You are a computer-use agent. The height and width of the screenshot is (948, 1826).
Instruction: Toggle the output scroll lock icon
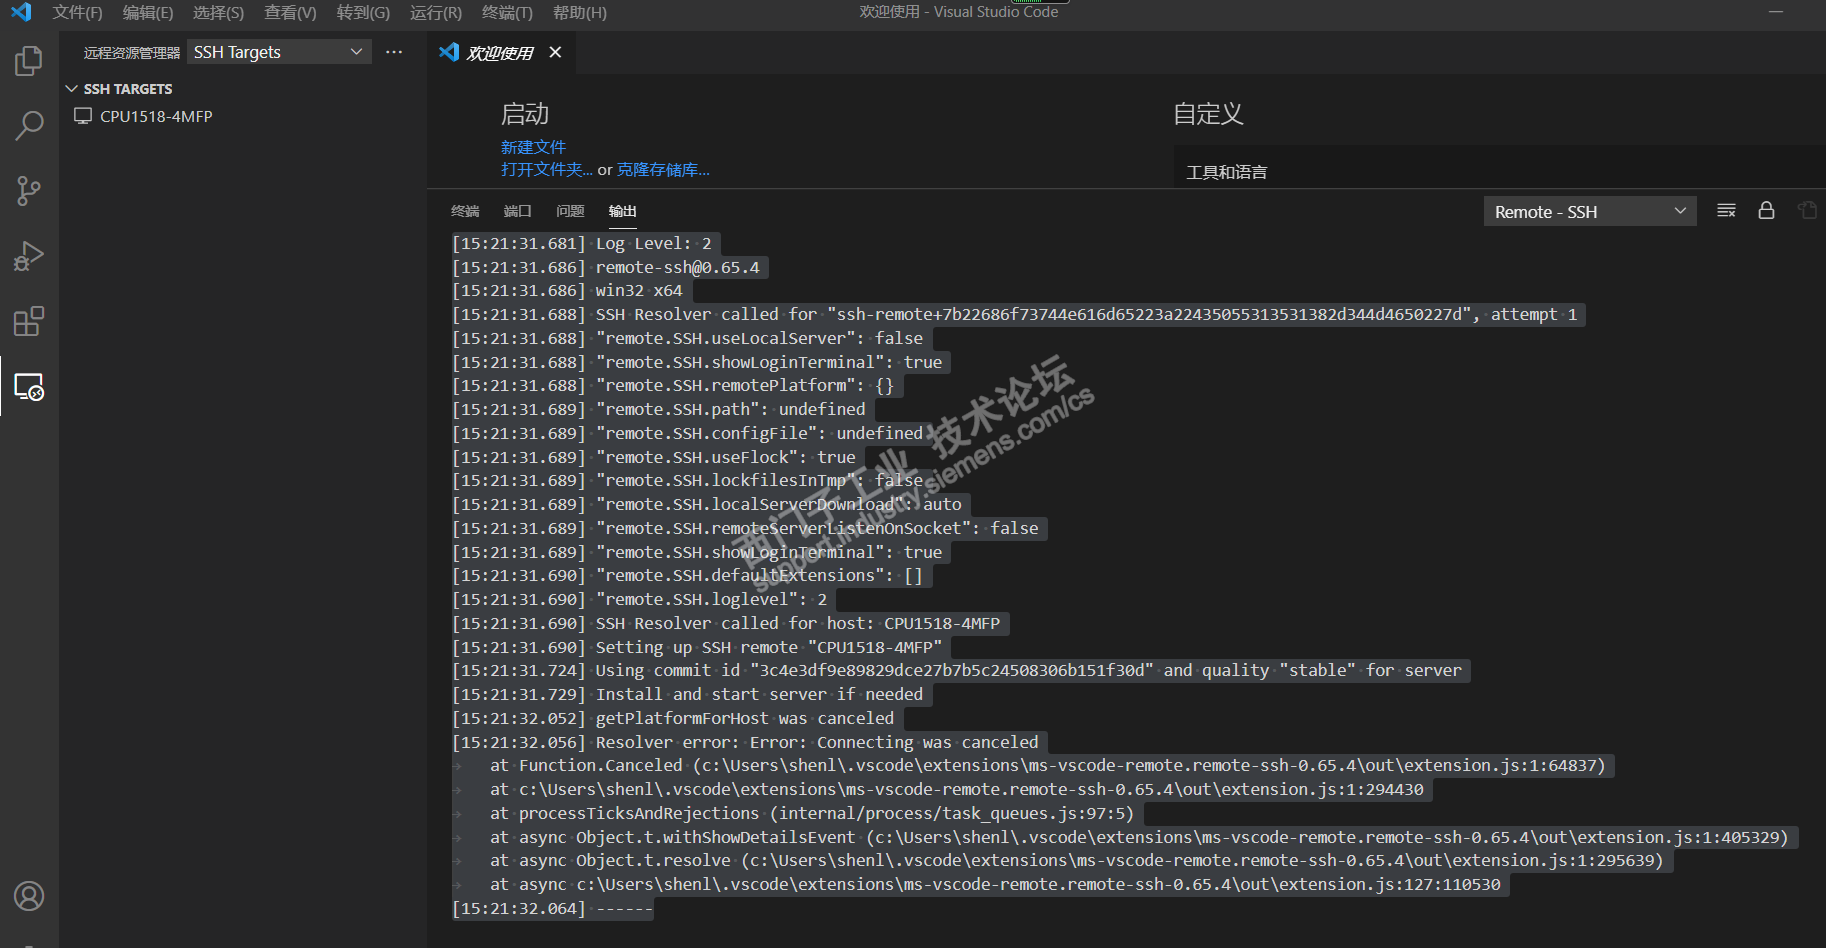[1767, 211]
